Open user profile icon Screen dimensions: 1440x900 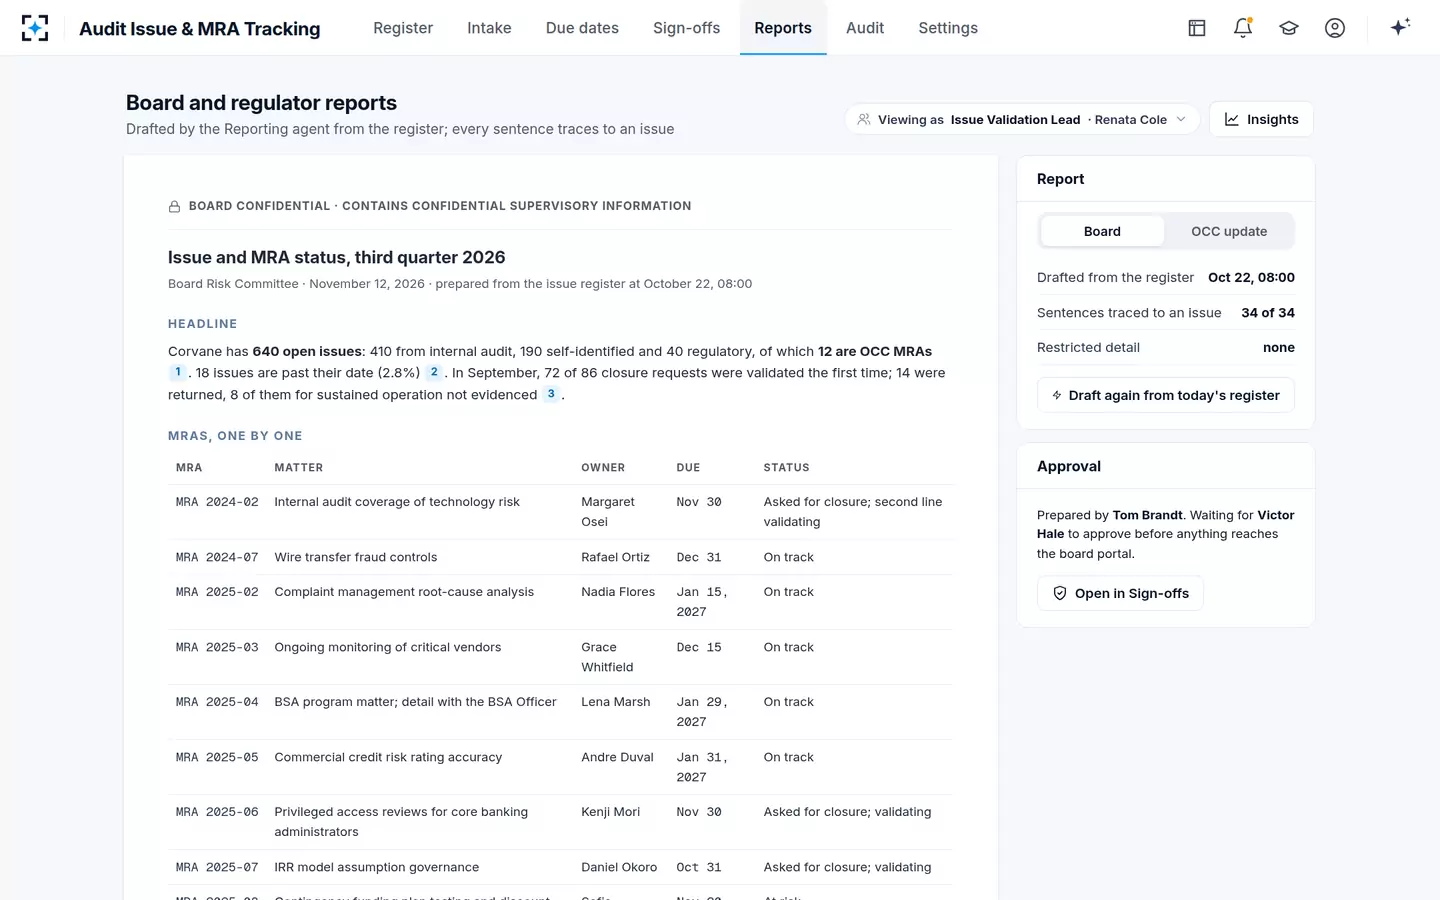[x=1335, y=28]
